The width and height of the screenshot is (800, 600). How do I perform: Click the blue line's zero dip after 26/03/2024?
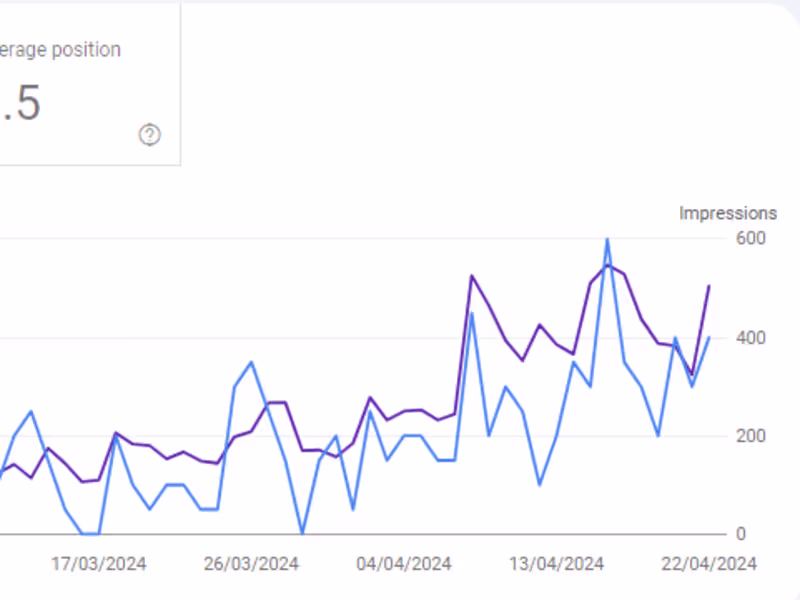(x=302, y=534)
